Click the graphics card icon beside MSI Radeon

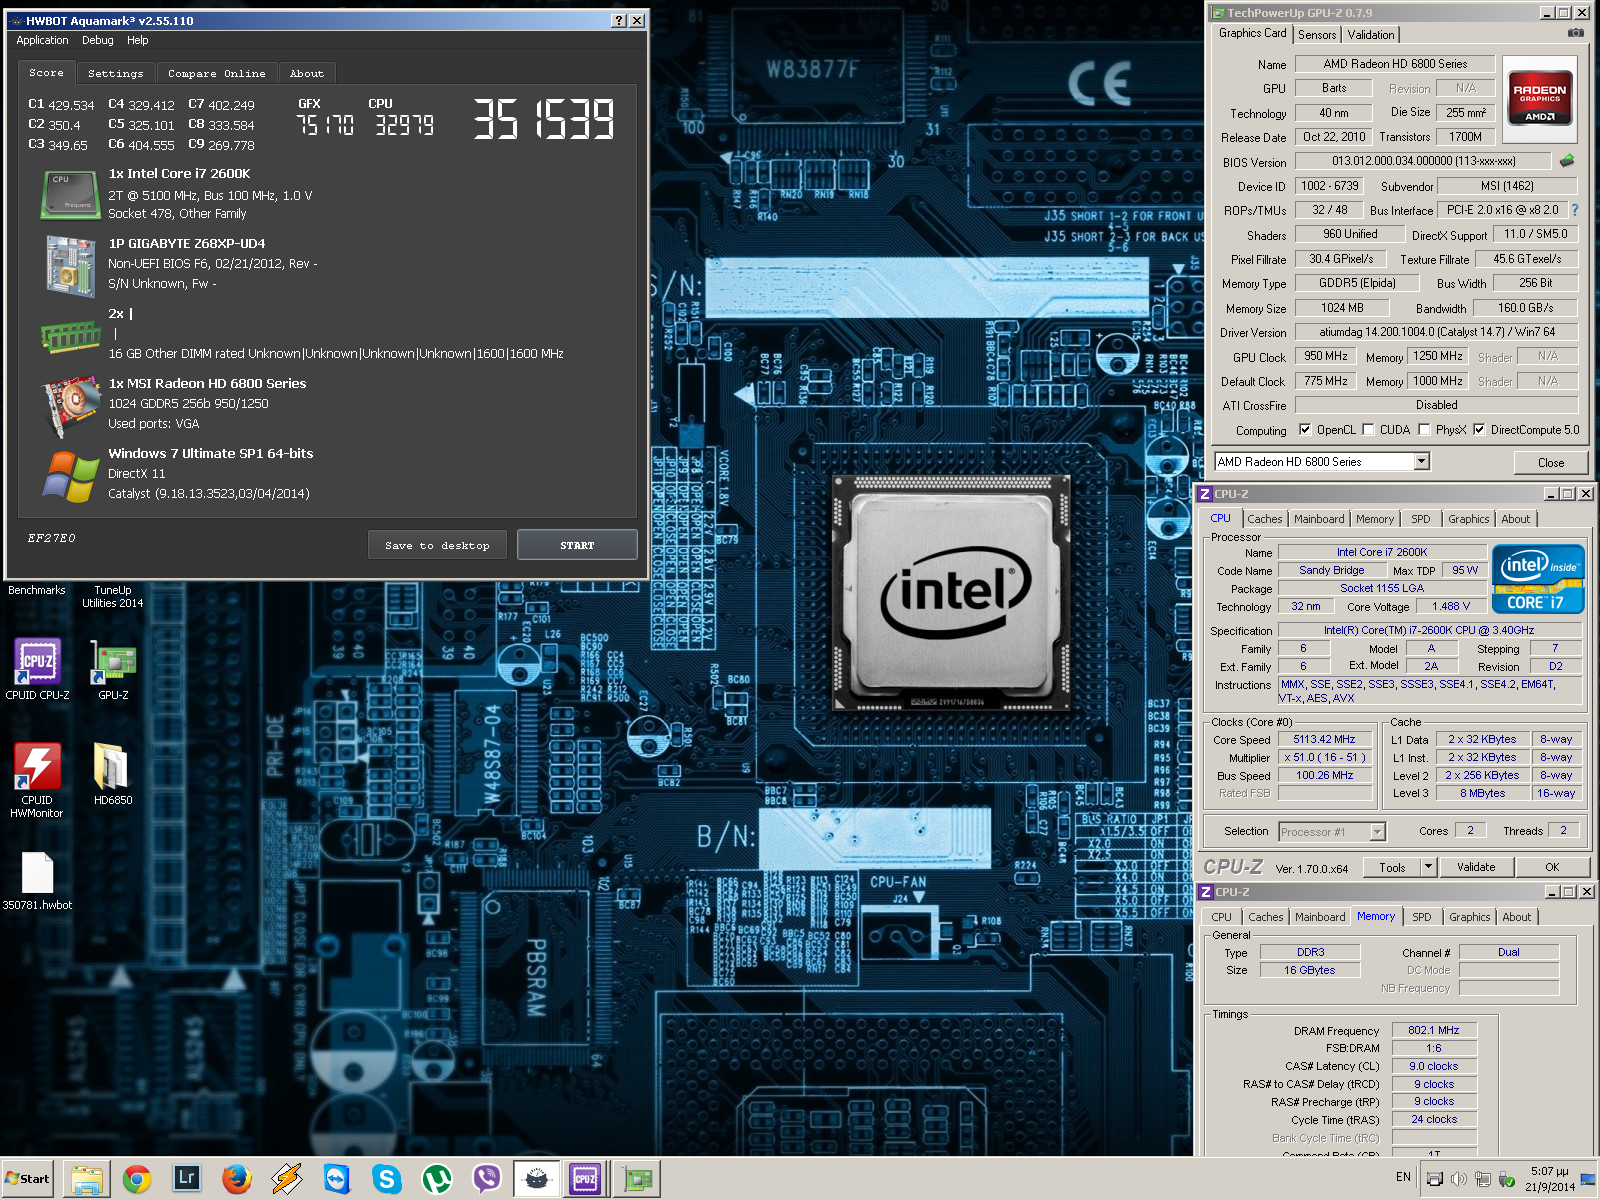pyautogui.click(x=70, y=407)
